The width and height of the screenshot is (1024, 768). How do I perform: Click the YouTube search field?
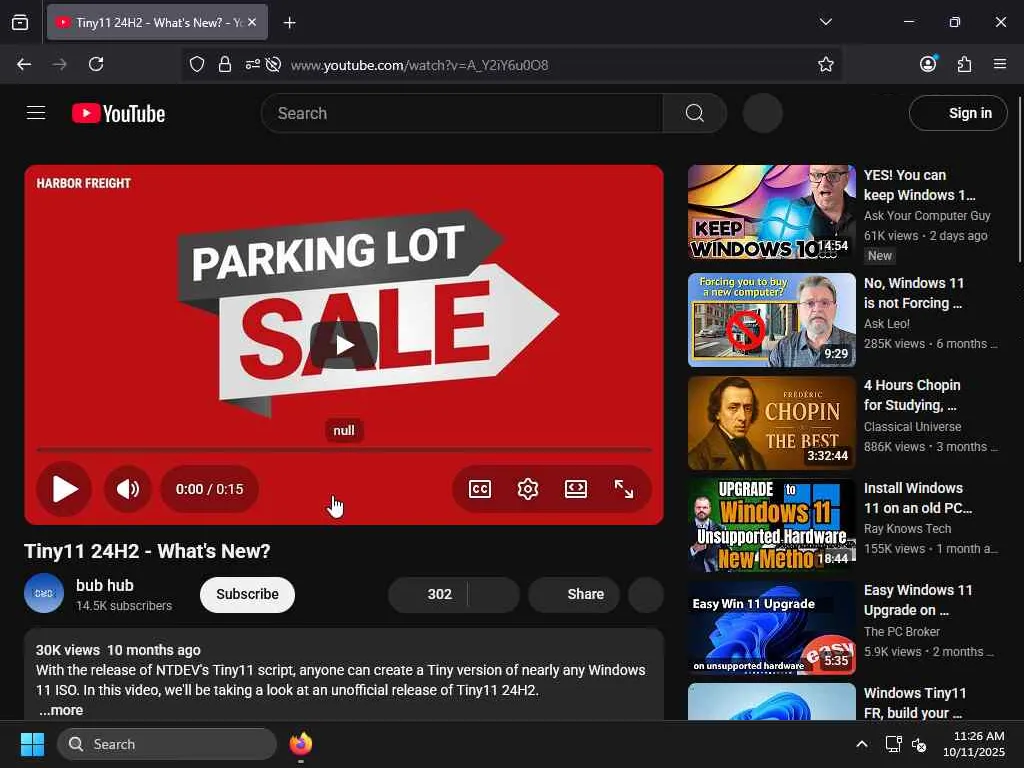click(x=462, y=113)
